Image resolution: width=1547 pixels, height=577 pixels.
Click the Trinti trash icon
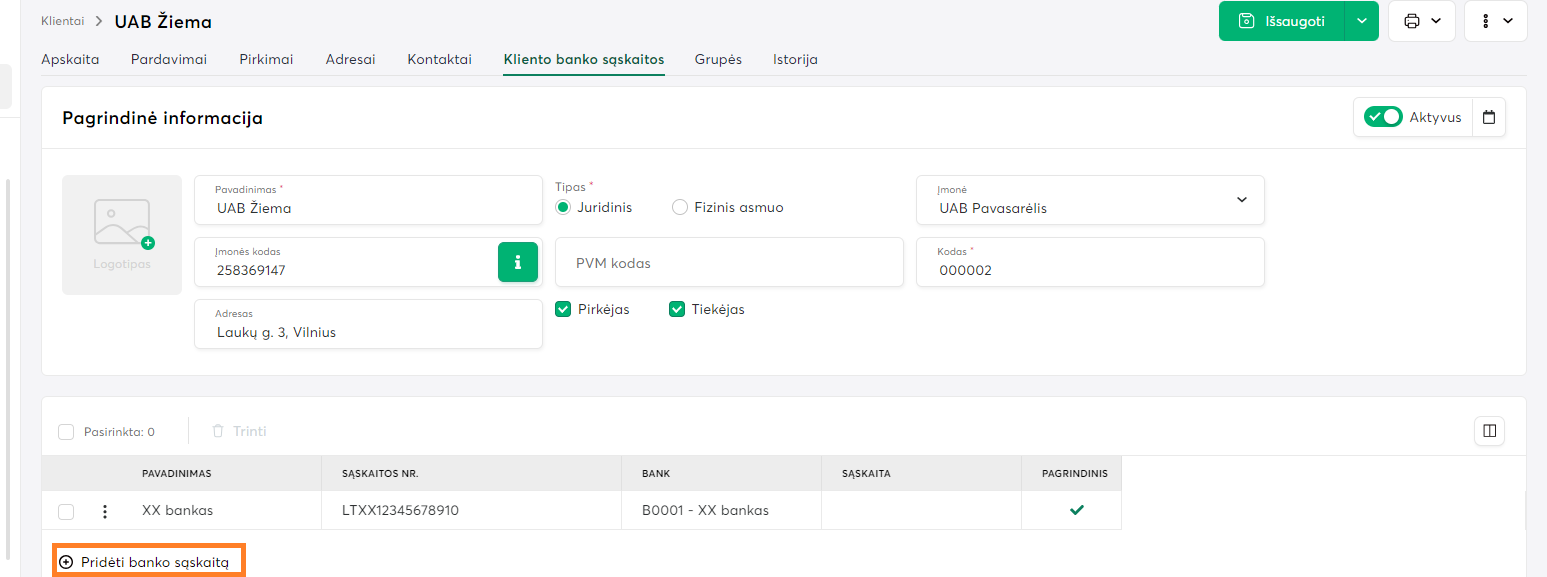pos(218,431)
